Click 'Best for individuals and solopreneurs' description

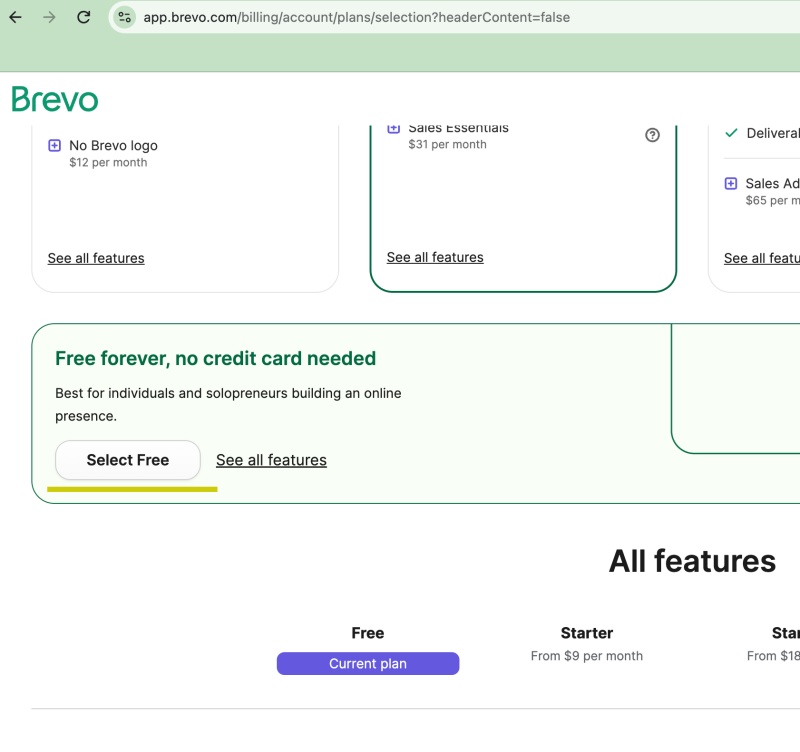coord(228,405)
